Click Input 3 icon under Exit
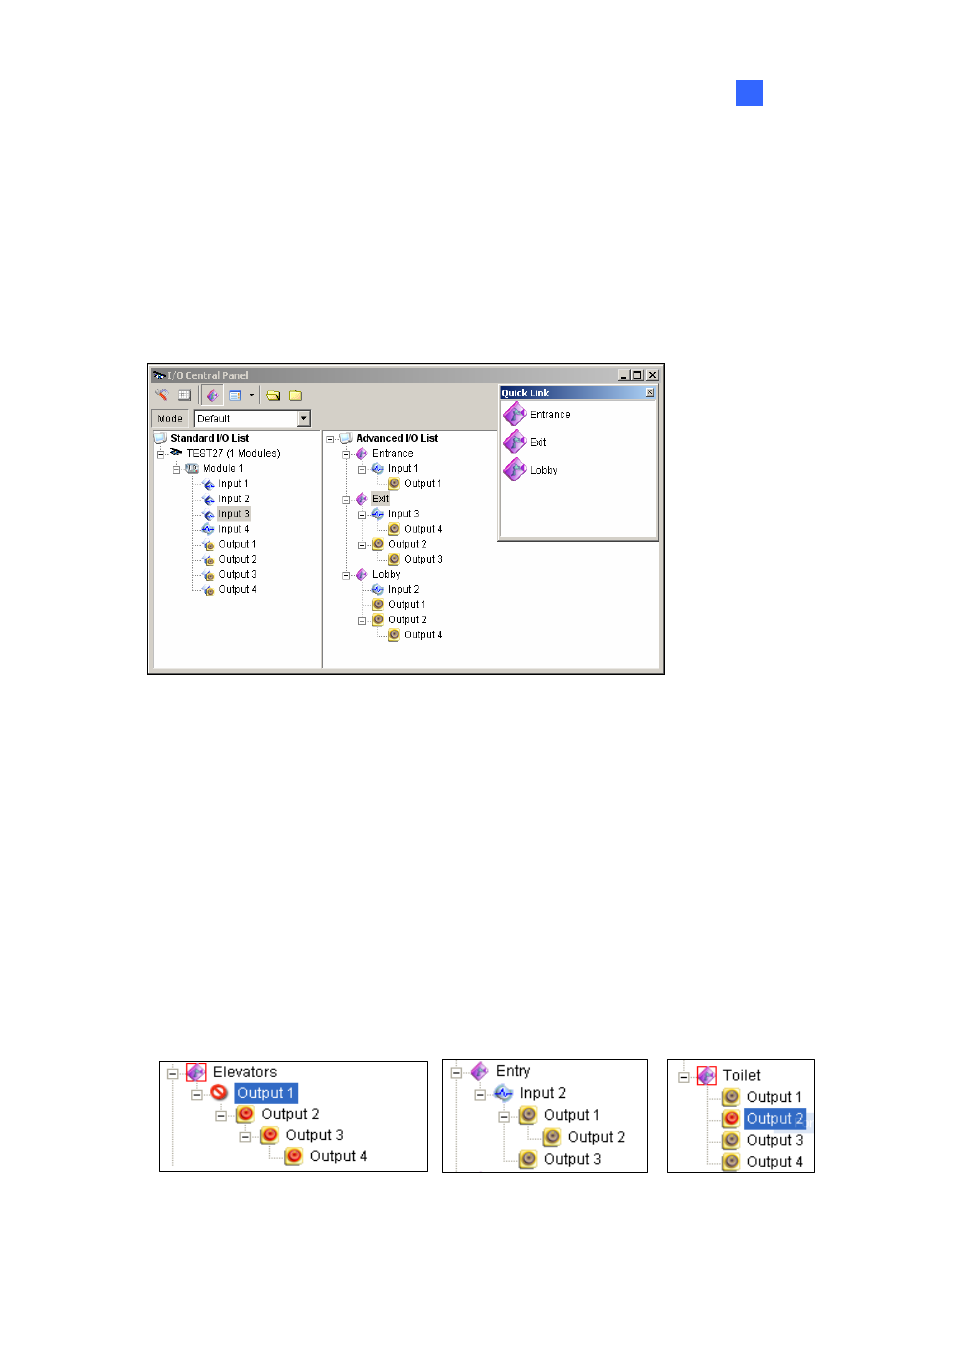954x1350 pixels. pos(378,514)
